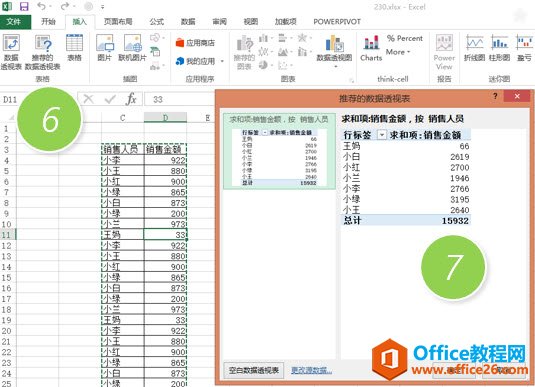Open the Excel application icon menu
The width and height of the screenshot is (535, 387).
[7, 6]
